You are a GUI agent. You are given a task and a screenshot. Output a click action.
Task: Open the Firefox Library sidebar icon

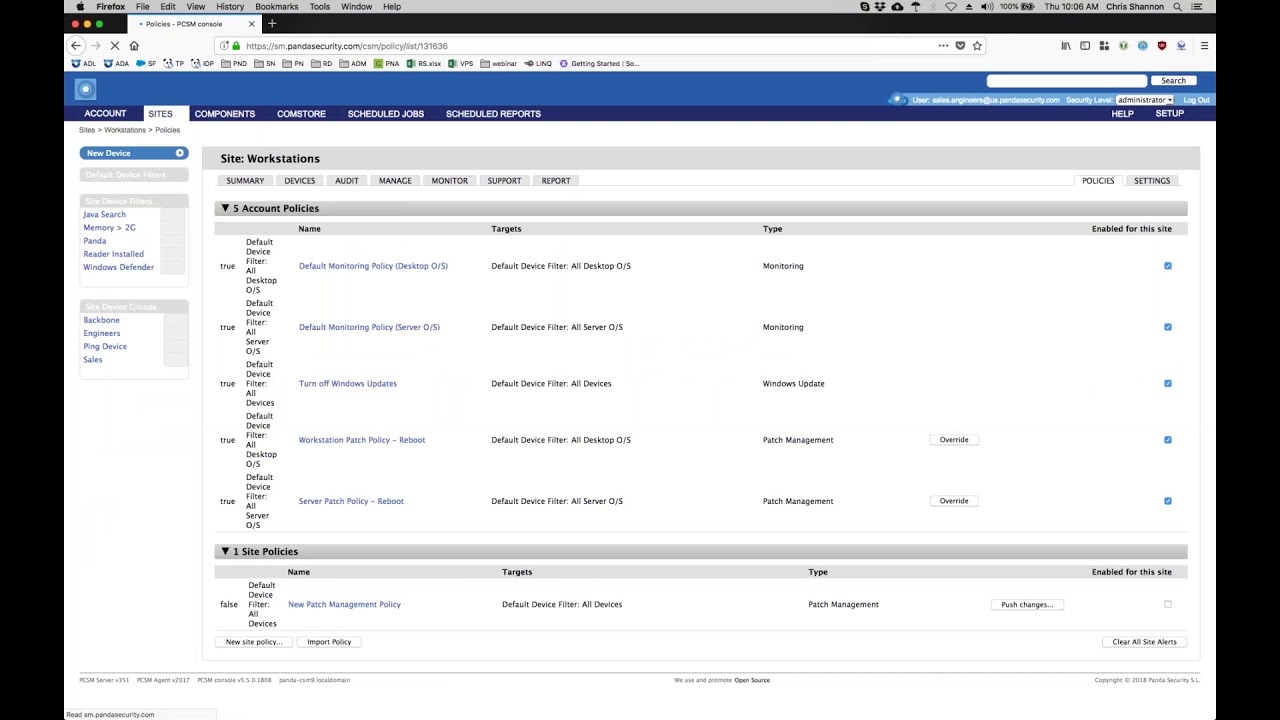tap(1065, 46)
